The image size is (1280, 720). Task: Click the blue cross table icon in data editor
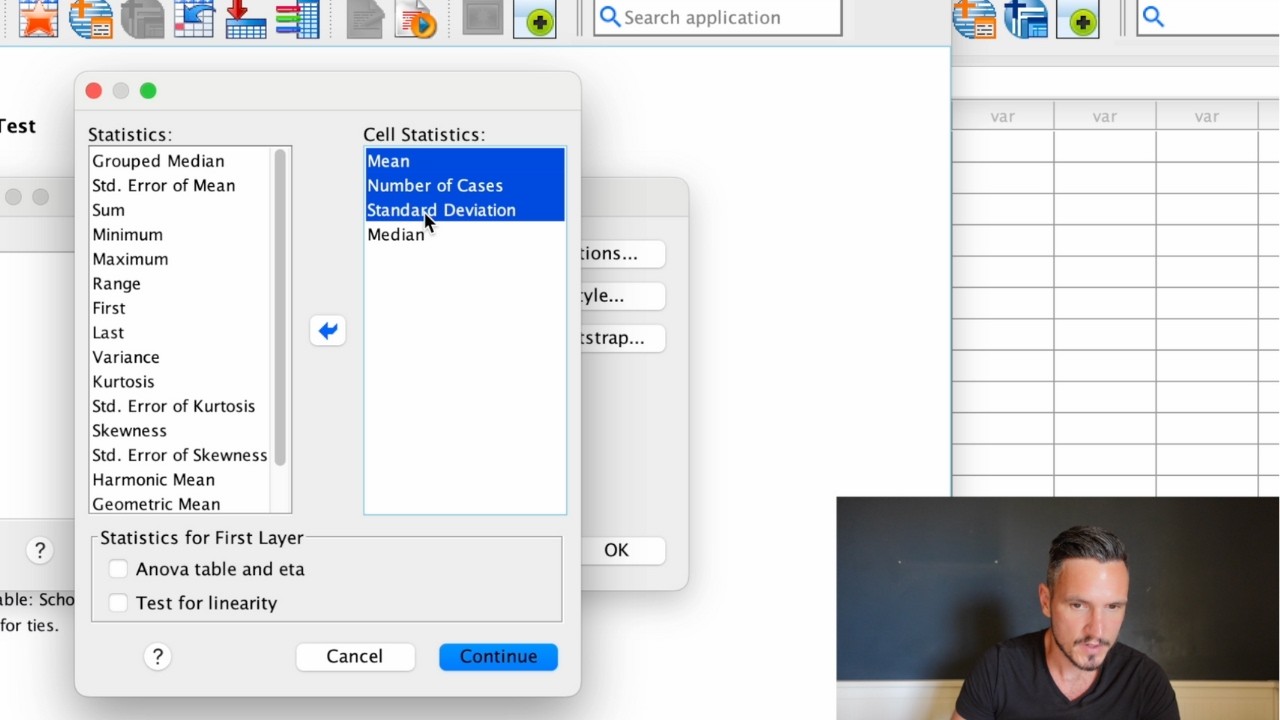1025,18
